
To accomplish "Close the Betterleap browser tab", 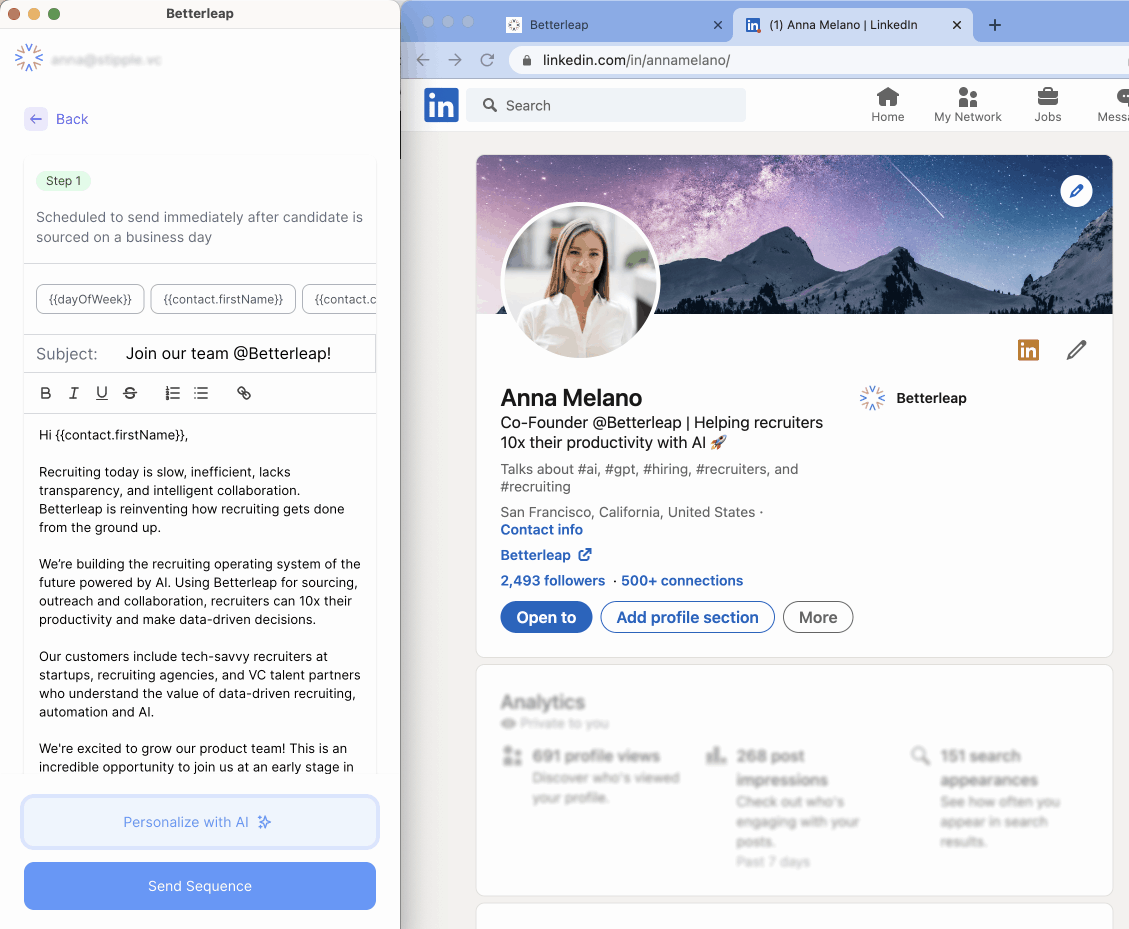I will [x=718, y=25].
